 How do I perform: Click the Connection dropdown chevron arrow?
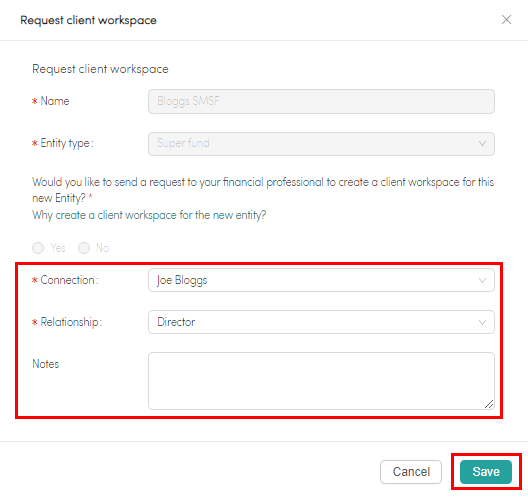(482, 280)
